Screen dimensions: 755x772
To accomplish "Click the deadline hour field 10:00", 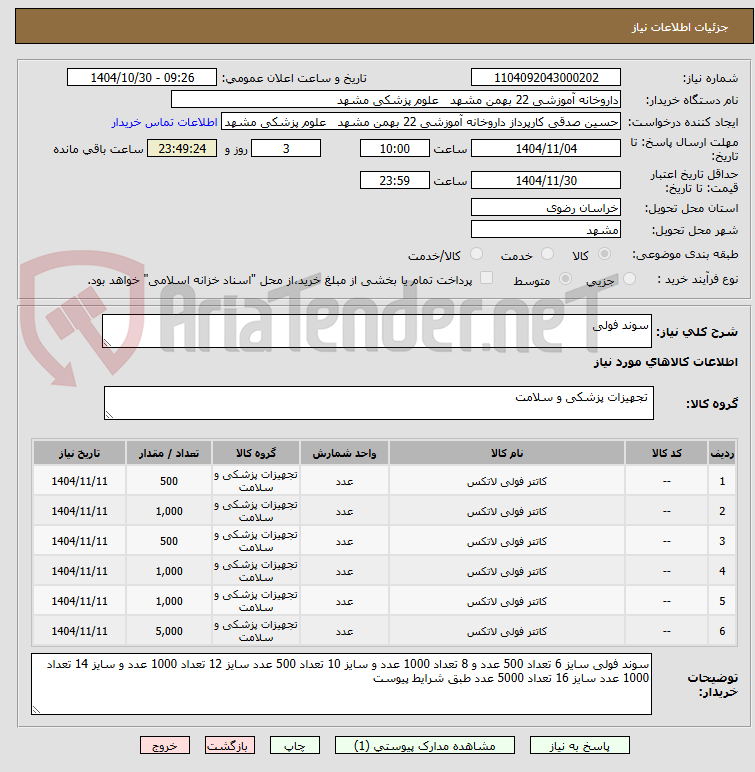I will pos(394,148).
